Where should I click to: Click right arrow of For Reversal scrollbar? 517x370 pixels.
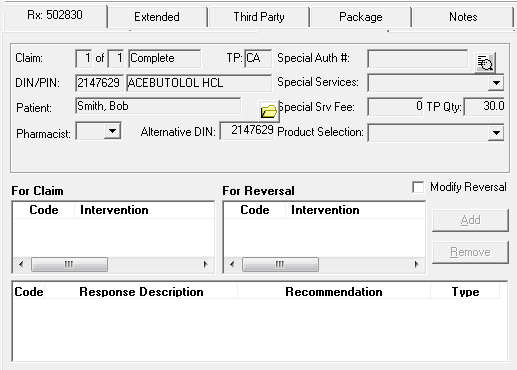(416, 265)
